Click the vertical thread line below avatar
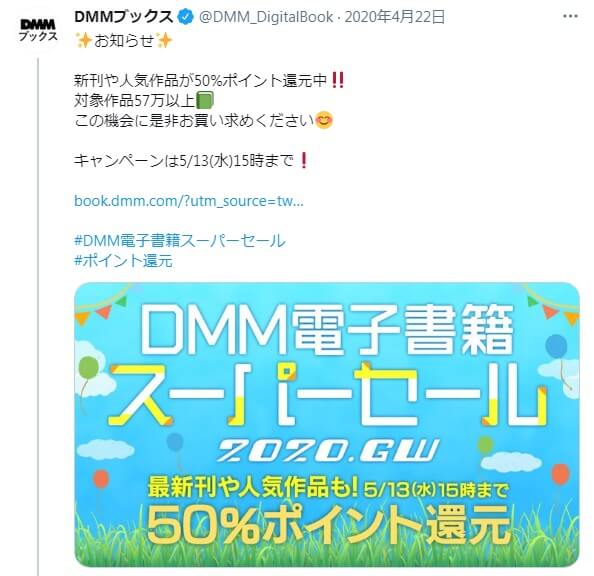Screen dimensions: 594x576 pyautogui.click(x=38, y=317)
